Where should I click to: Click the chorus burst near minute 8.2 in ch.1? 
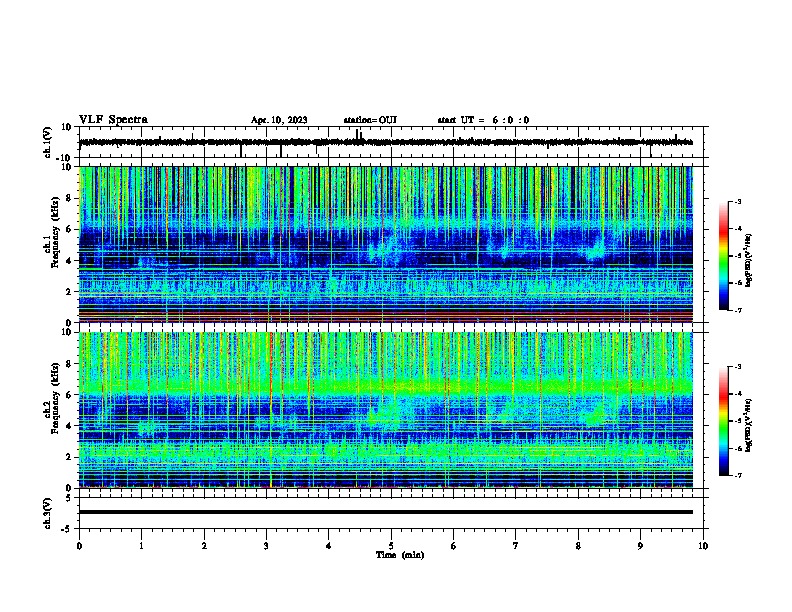[595, 250]
